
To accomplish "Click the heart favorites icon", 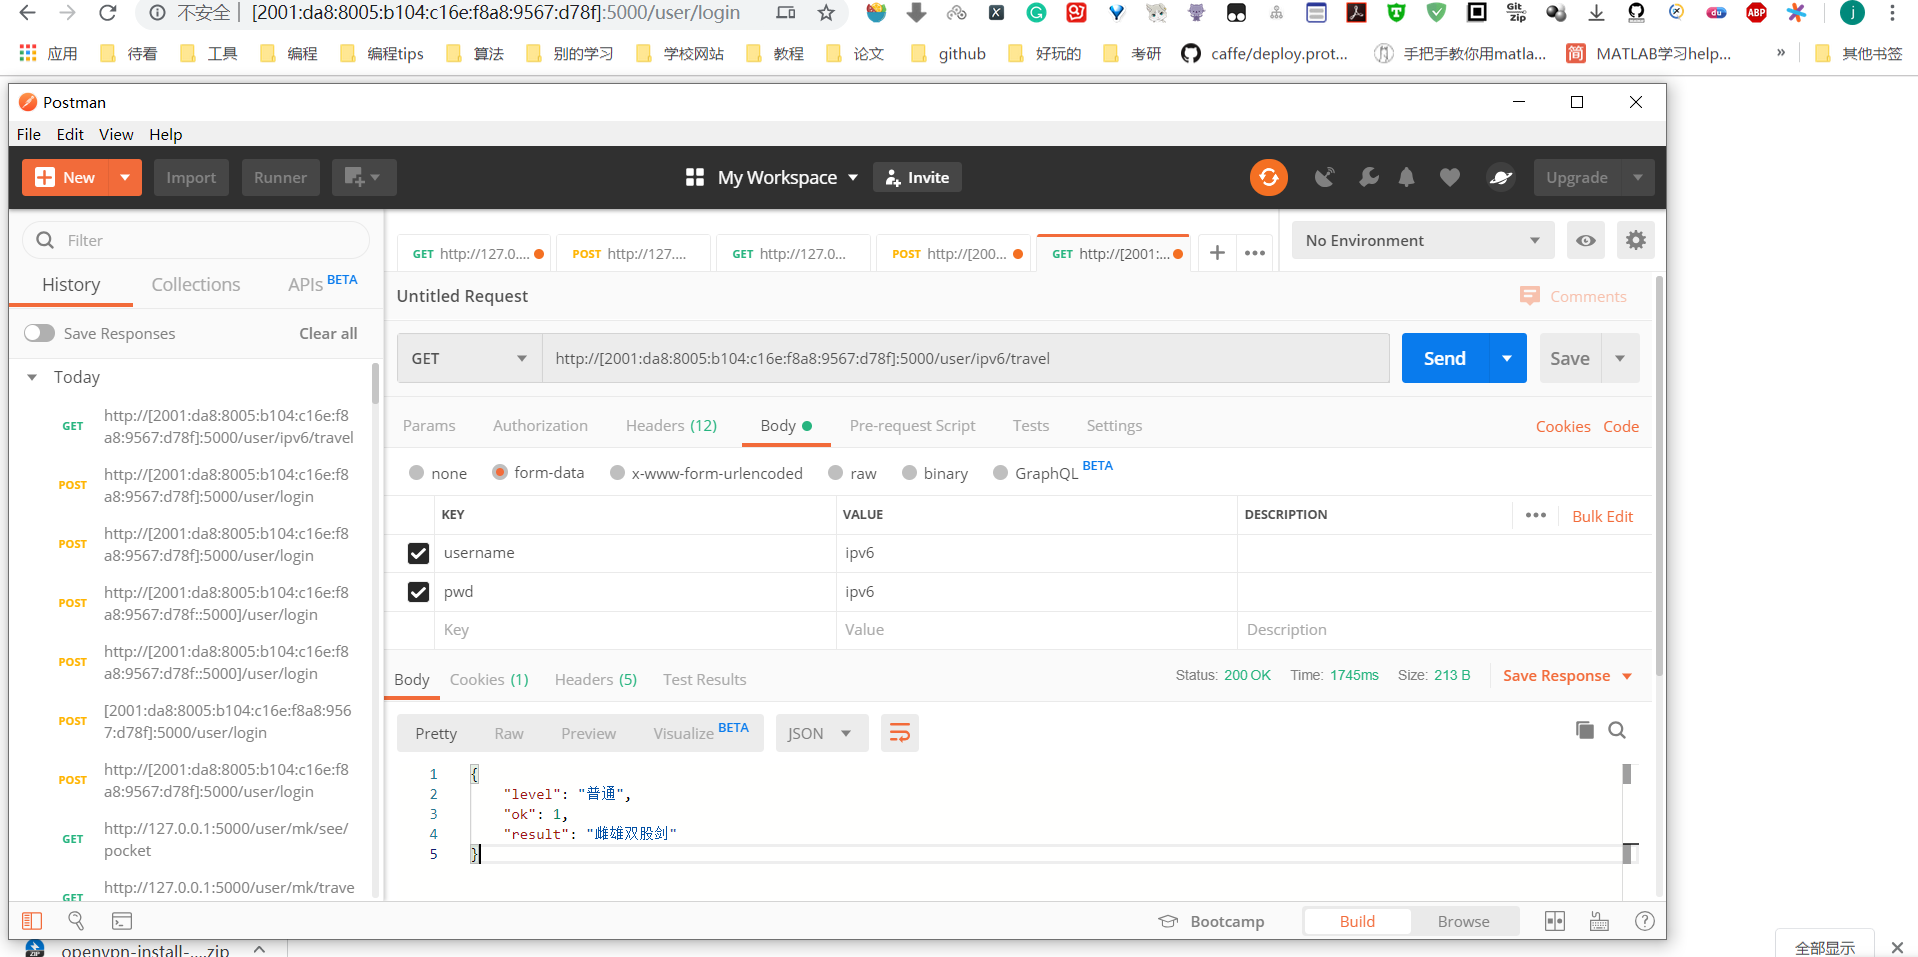I will point(1449,177).
